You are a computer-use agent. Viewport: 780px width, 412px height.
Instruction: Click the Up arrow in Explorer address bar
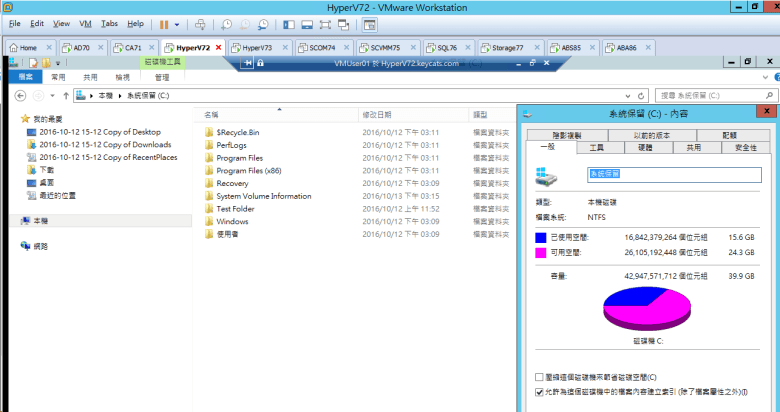click(x=66, y=95)
